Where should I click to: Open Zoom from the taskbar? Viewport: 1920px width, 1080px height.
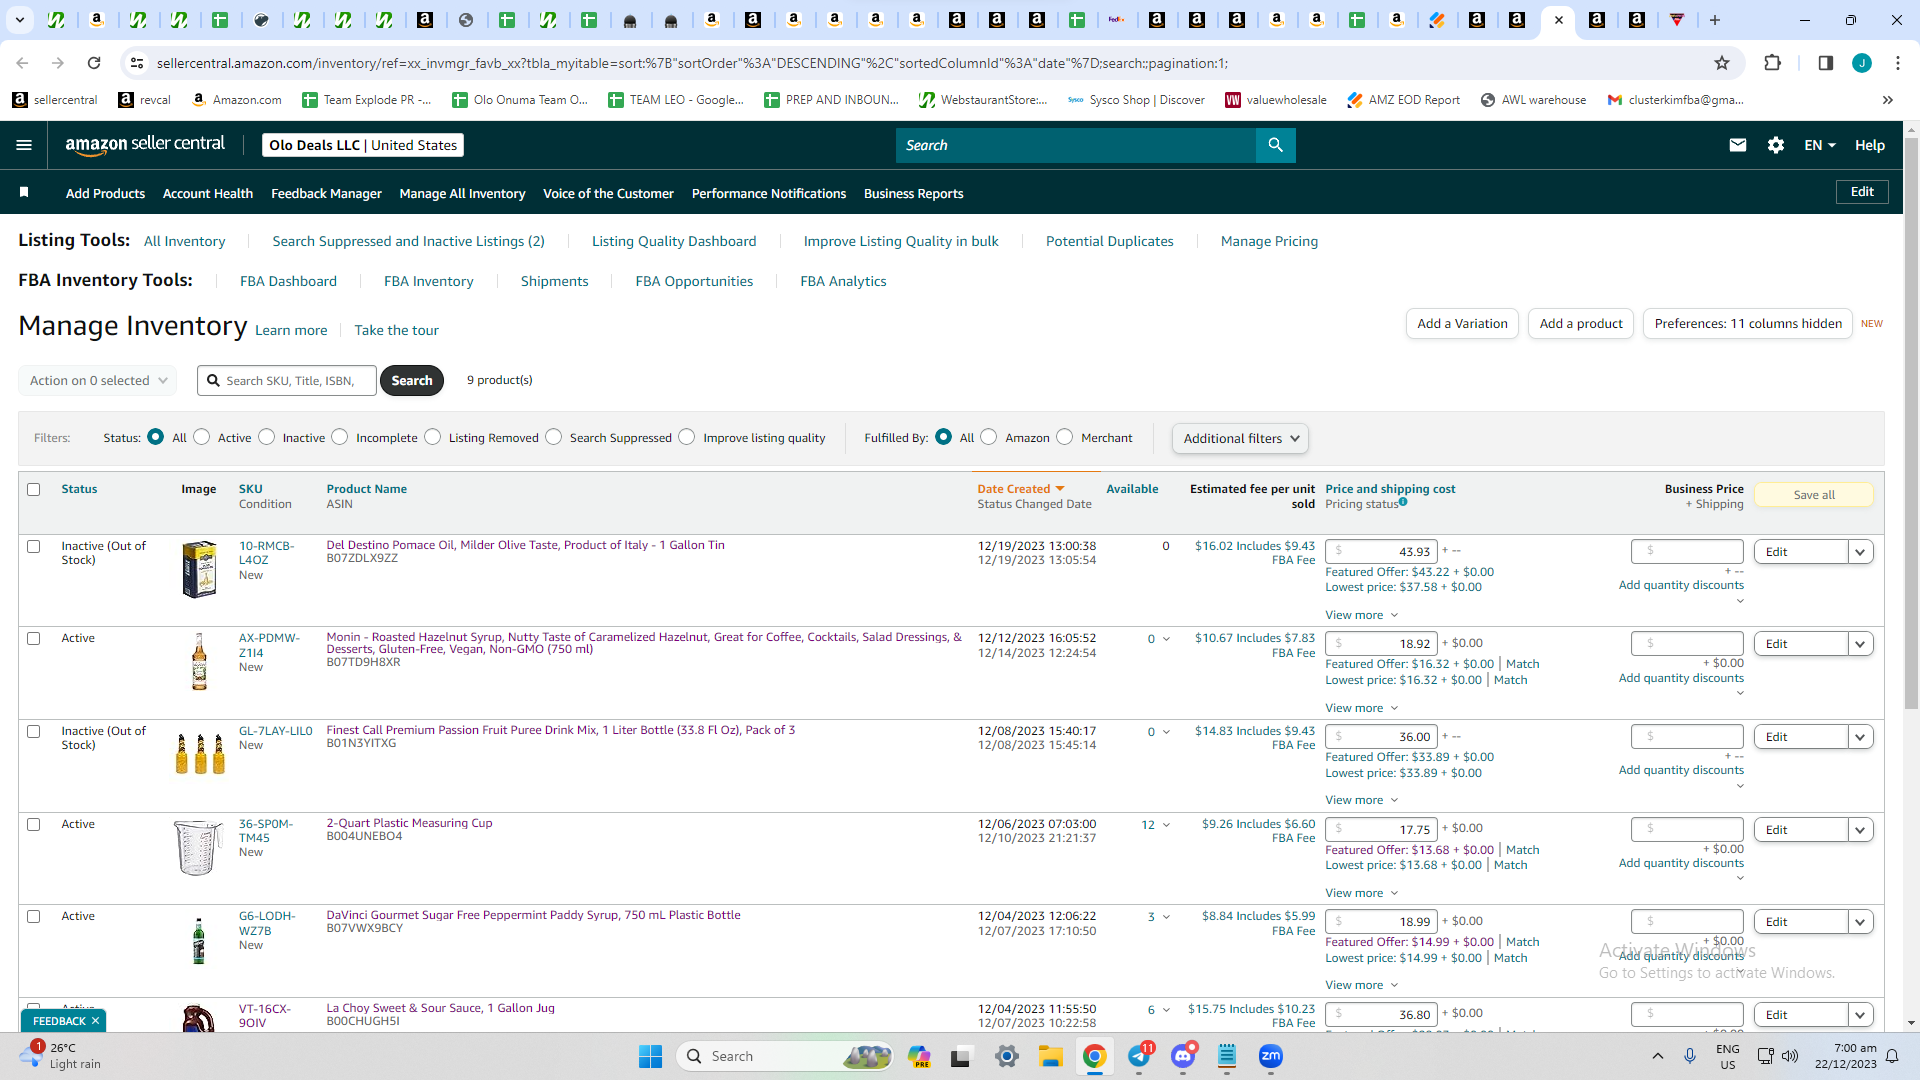1271,1056
